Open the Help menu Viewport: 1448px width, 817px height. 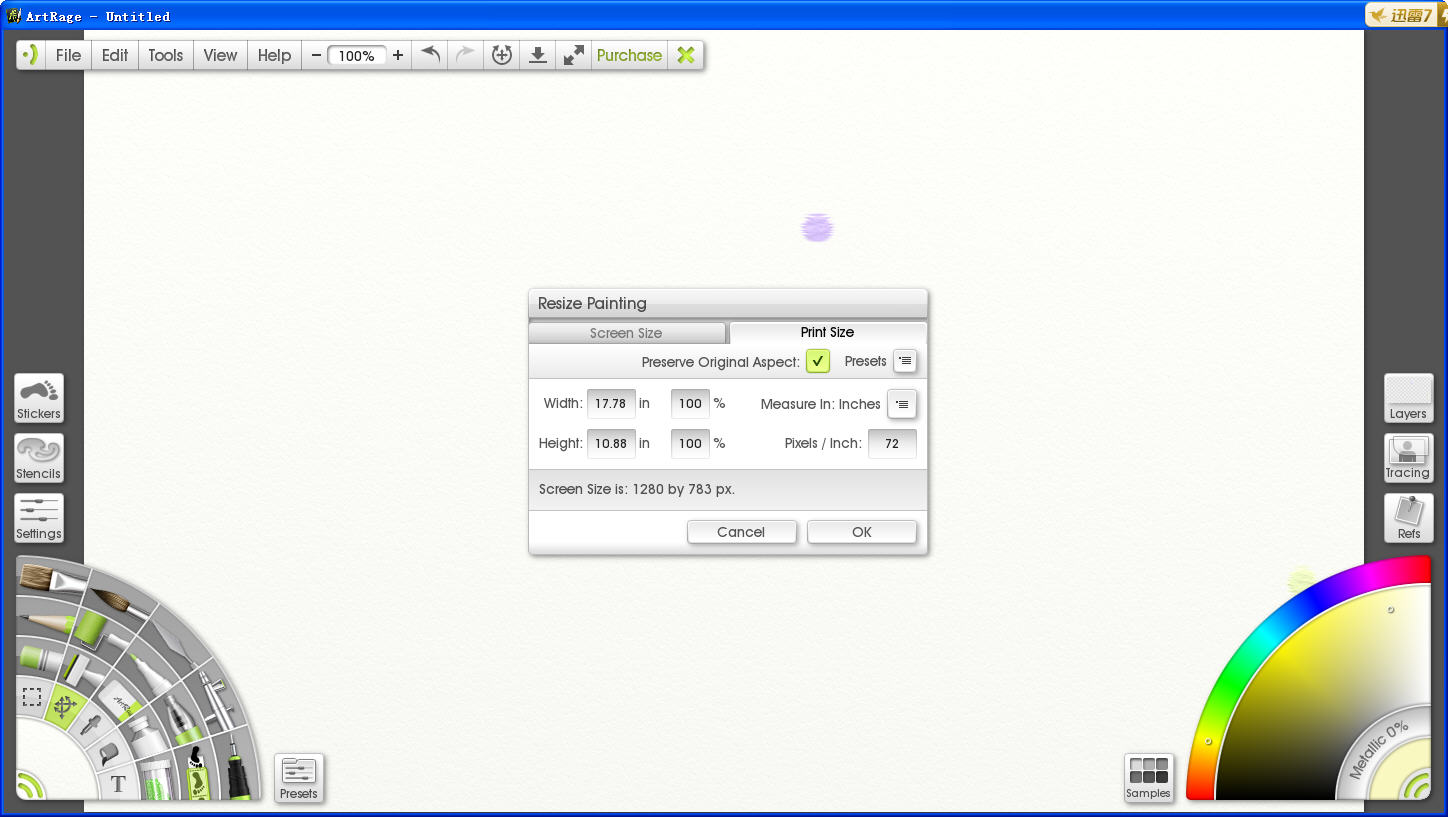[x=274, y=55]
